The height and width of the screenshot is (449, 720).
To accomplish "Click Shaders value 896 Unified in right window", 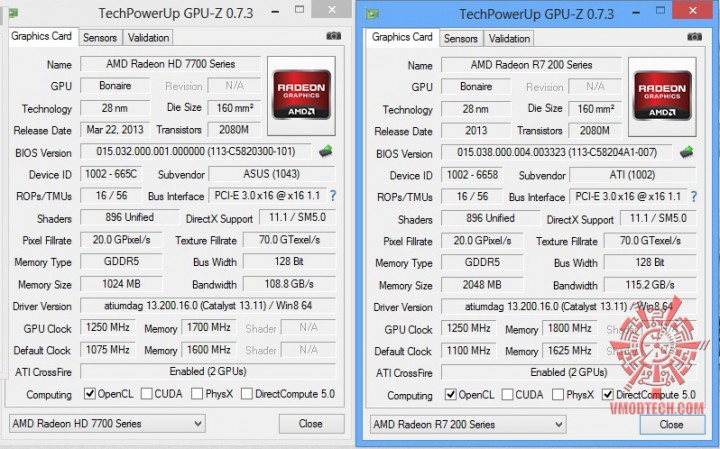I will 490,218.
